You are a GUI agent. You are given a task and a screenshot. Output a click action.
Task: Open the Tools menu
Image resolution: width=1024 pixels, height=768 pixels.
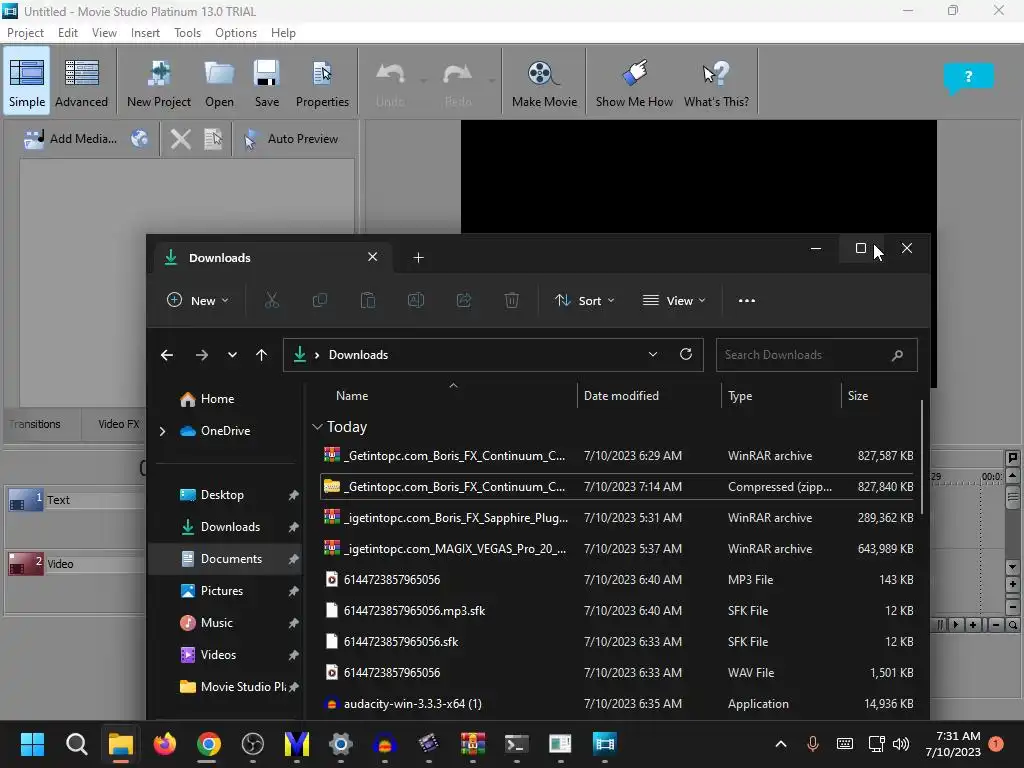pos(187,33)
